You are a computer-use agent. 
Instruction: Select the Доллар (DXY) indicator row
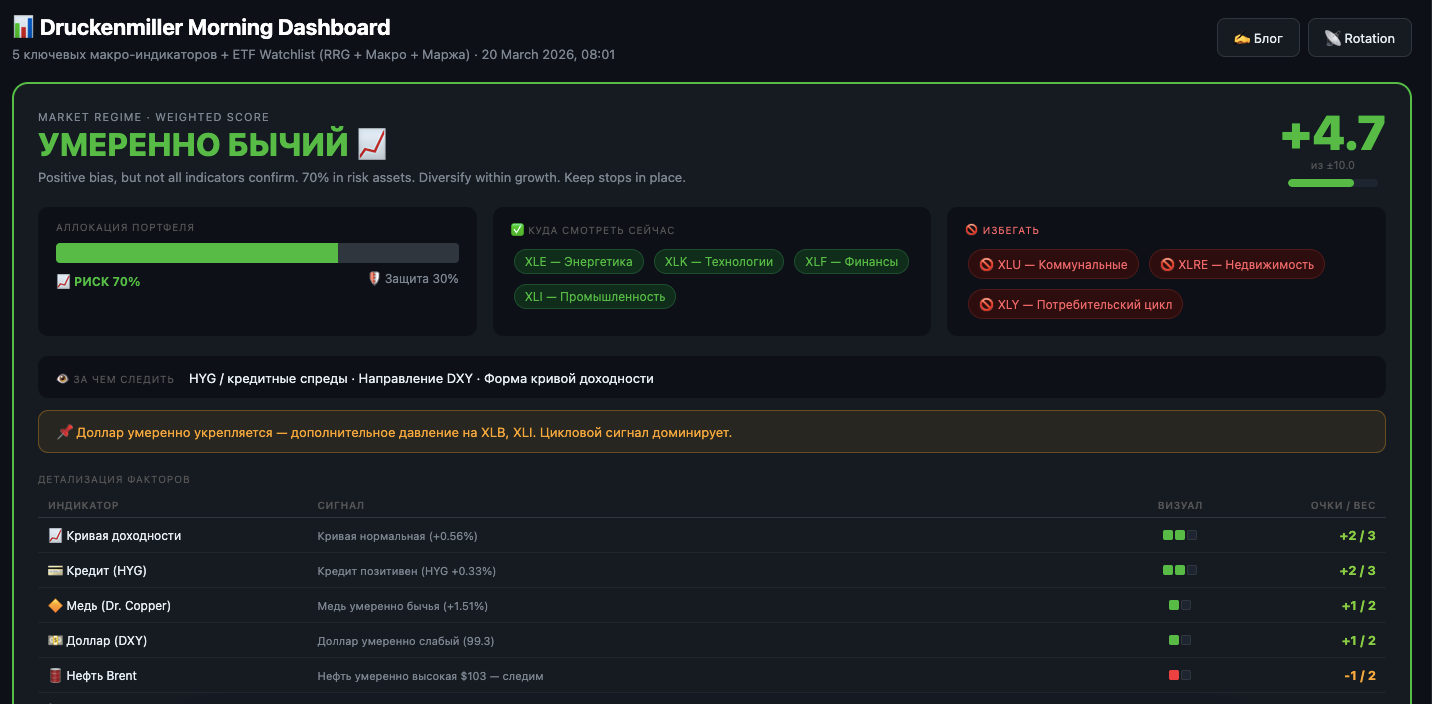pyautogui.click(x=712, y=641)
